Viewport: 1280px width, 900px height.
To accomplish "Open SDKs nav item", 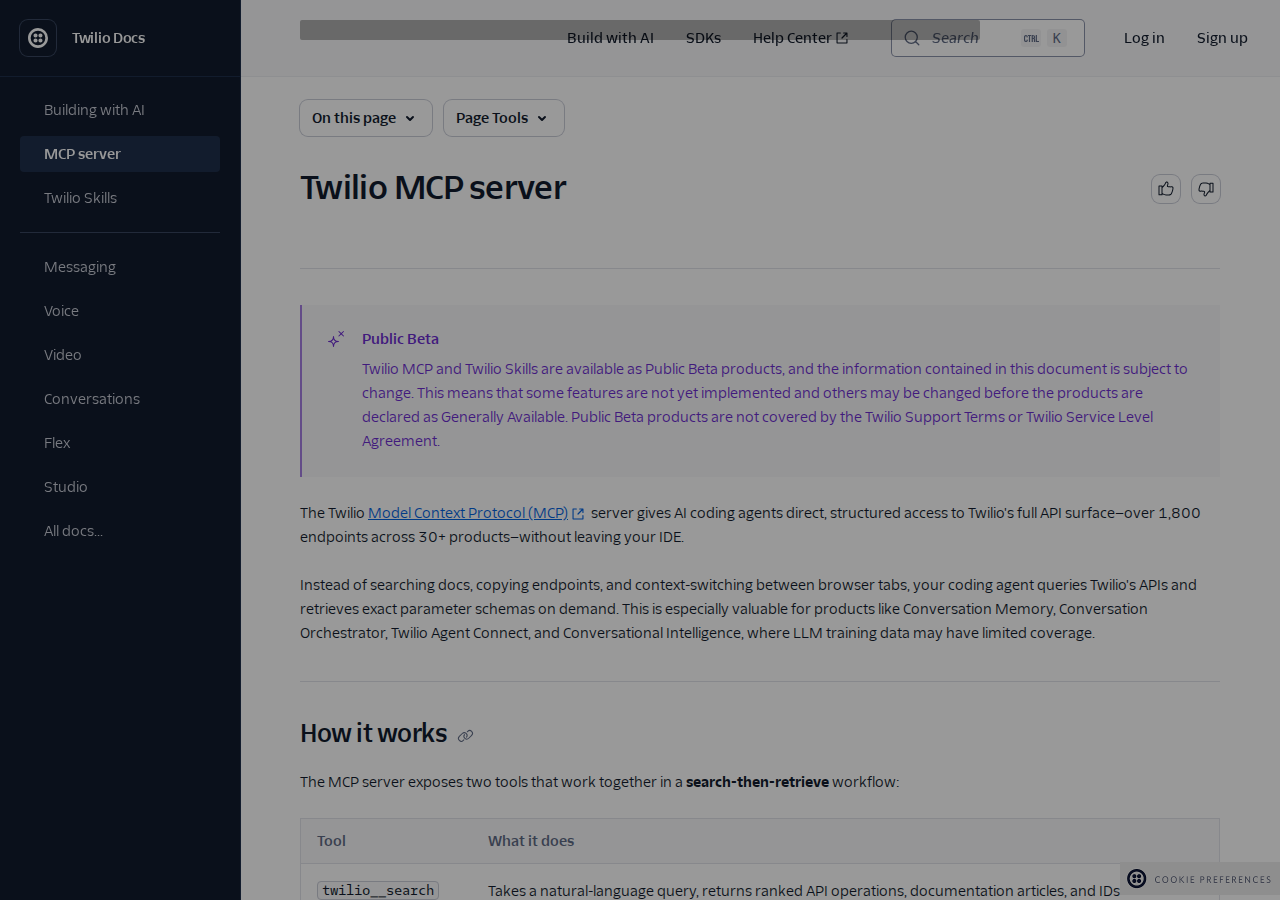I will [x=703, y=38].
